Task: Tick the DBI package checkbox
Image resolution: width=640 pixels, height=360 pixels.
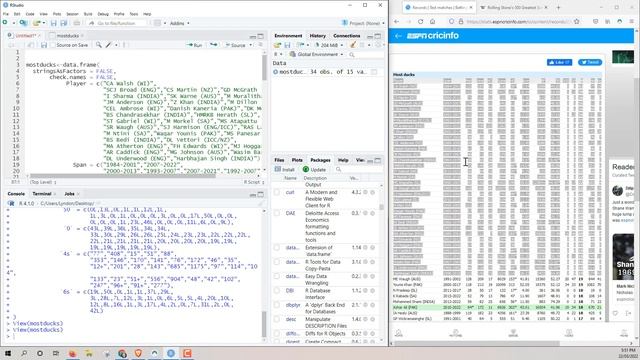Action: tap(277, 291)
